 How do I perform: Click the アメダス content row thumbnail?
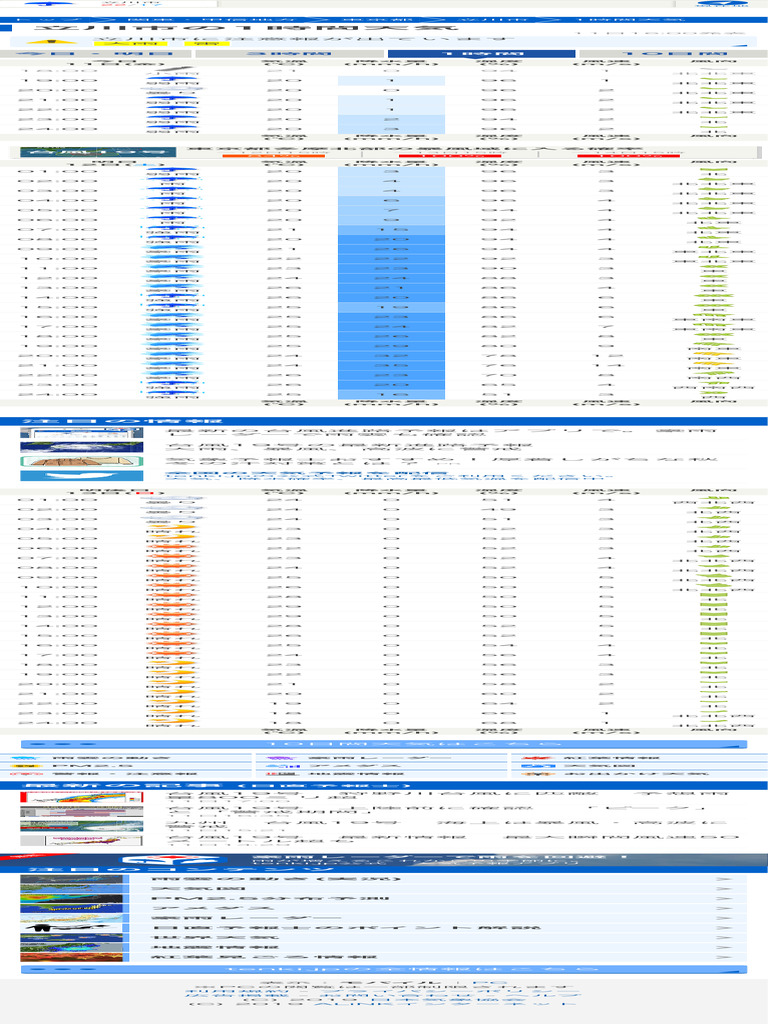coord(71,908)
